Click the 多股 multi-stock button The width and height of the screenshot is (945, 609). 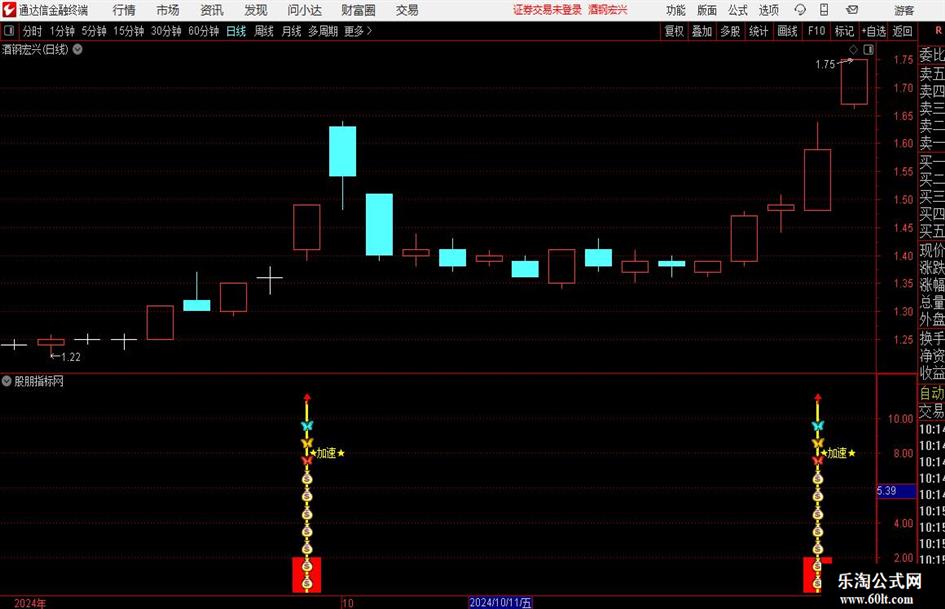(x=730, y=31)
